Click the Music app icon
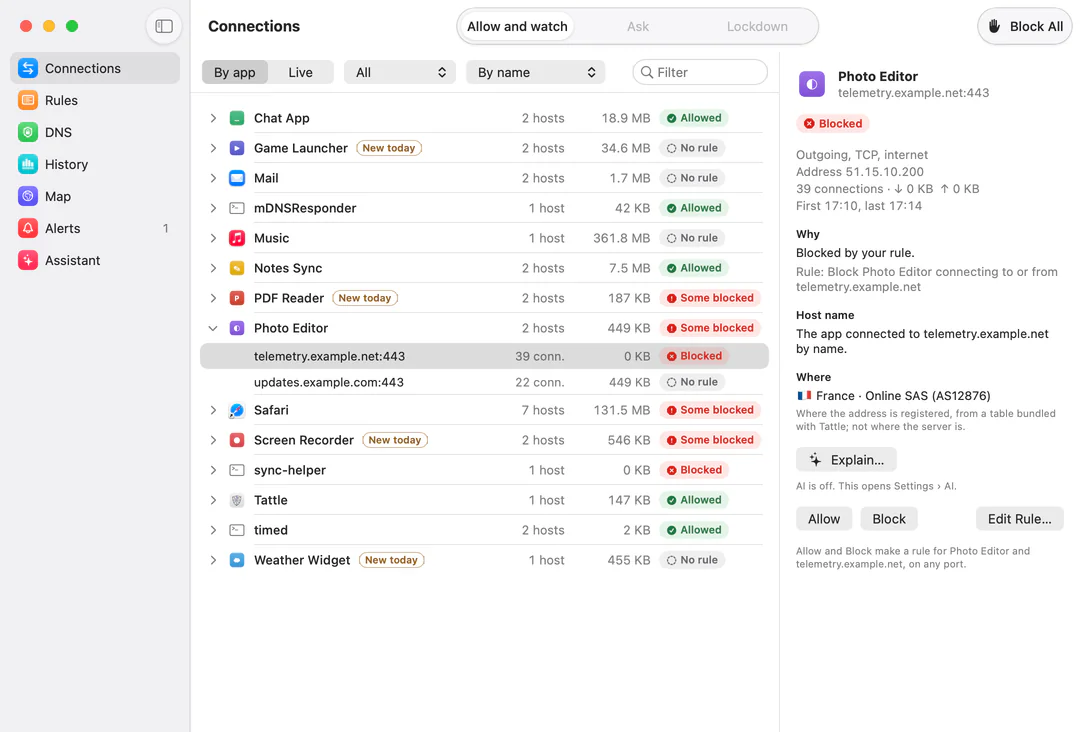The image size is (1080, 732). pyautogui.click(x=237, y=238)
